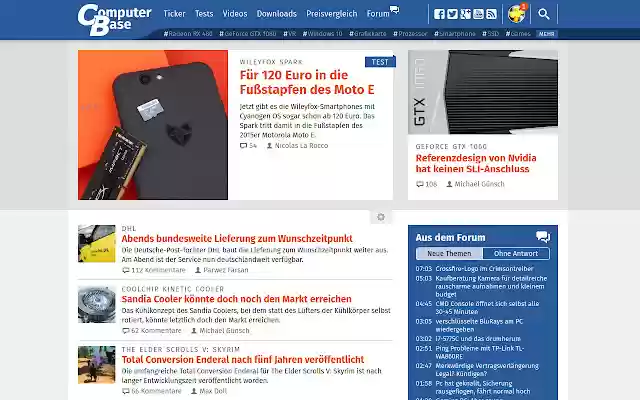The image size is (640, 400).
Task: Open author Michael Günsch on Sandia Cooler article
Action: pyautogui.click(x=220, y=331)
